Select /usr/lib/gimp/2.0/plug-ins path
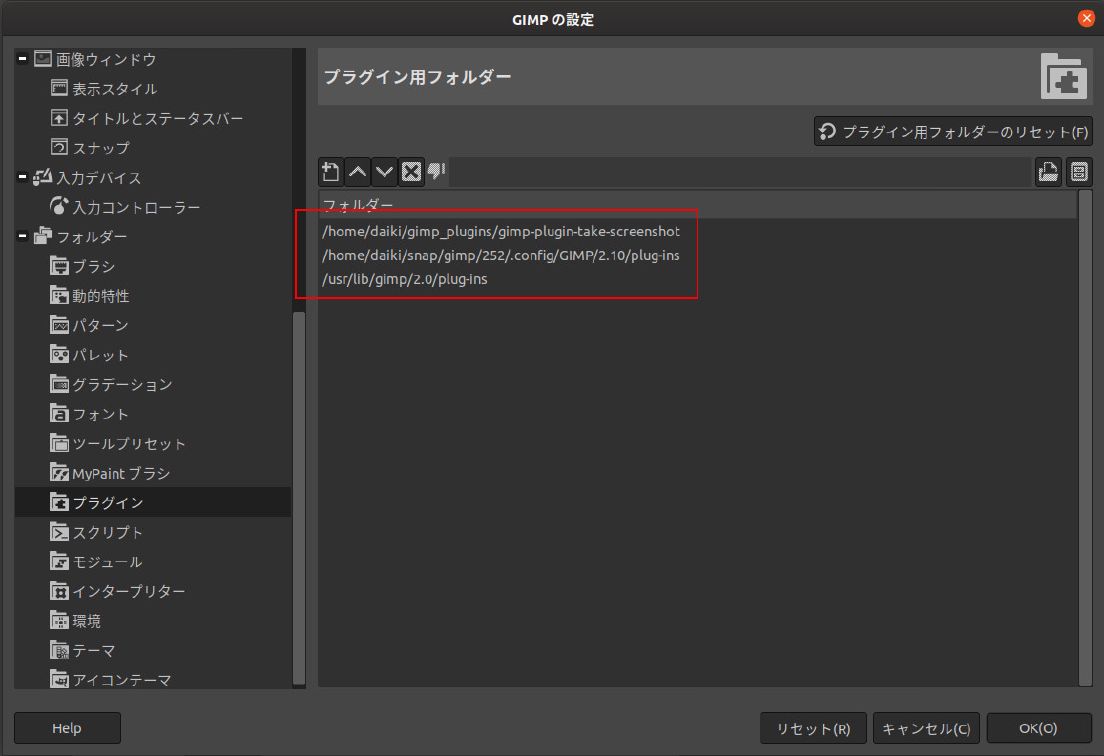 tap(405, 279)
